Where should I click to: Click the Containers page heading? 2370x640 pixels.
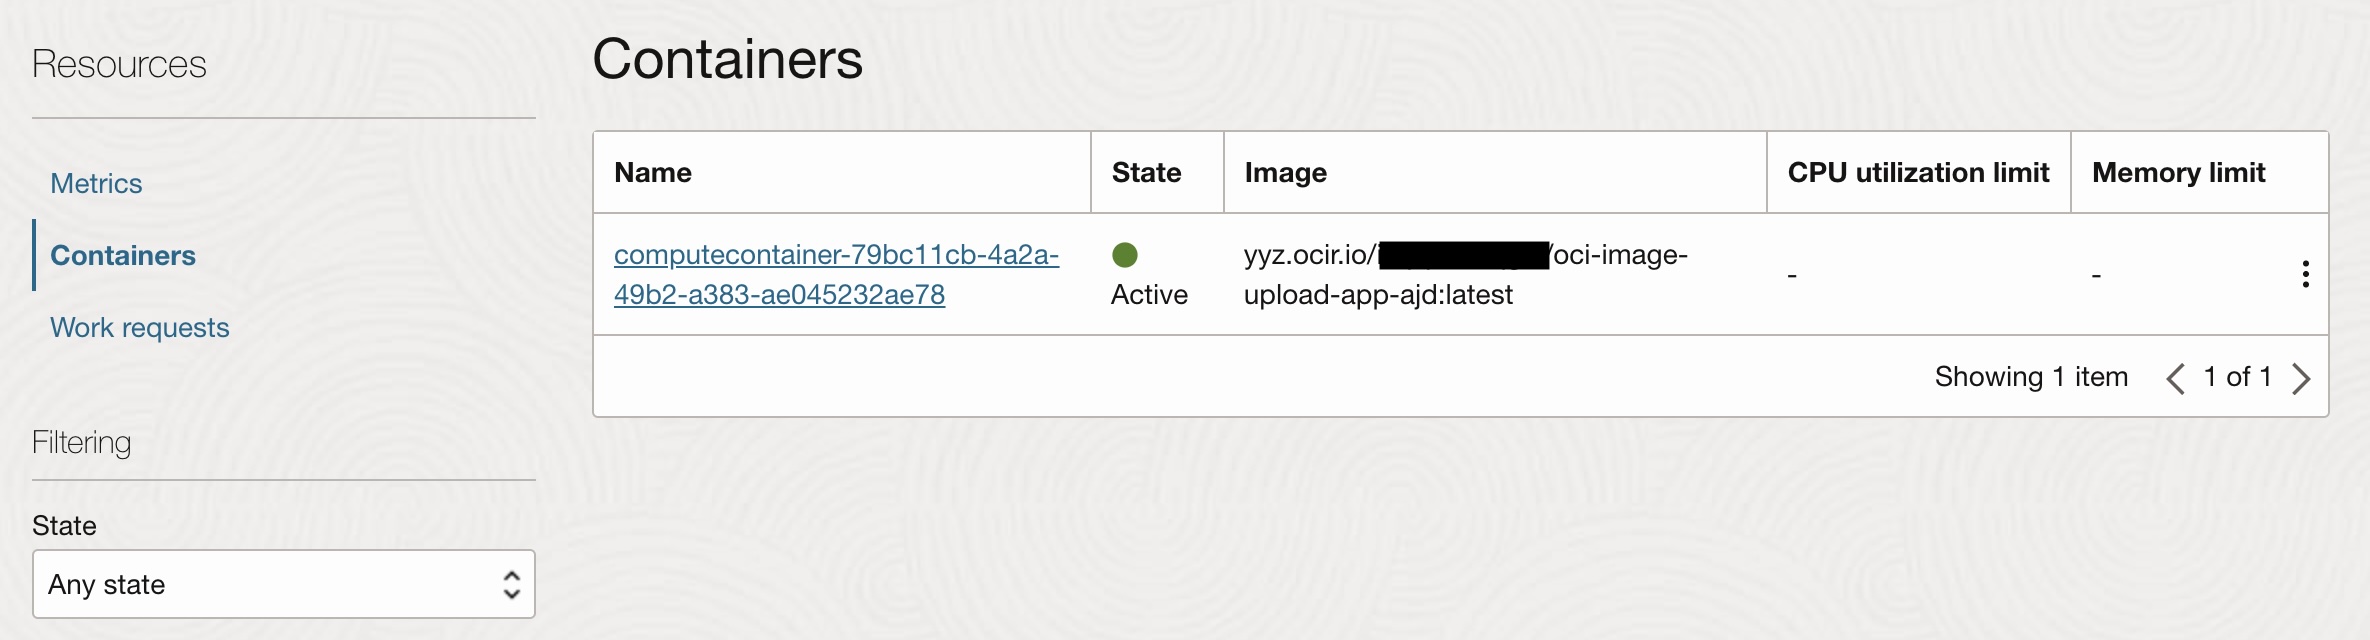[727, 59]
